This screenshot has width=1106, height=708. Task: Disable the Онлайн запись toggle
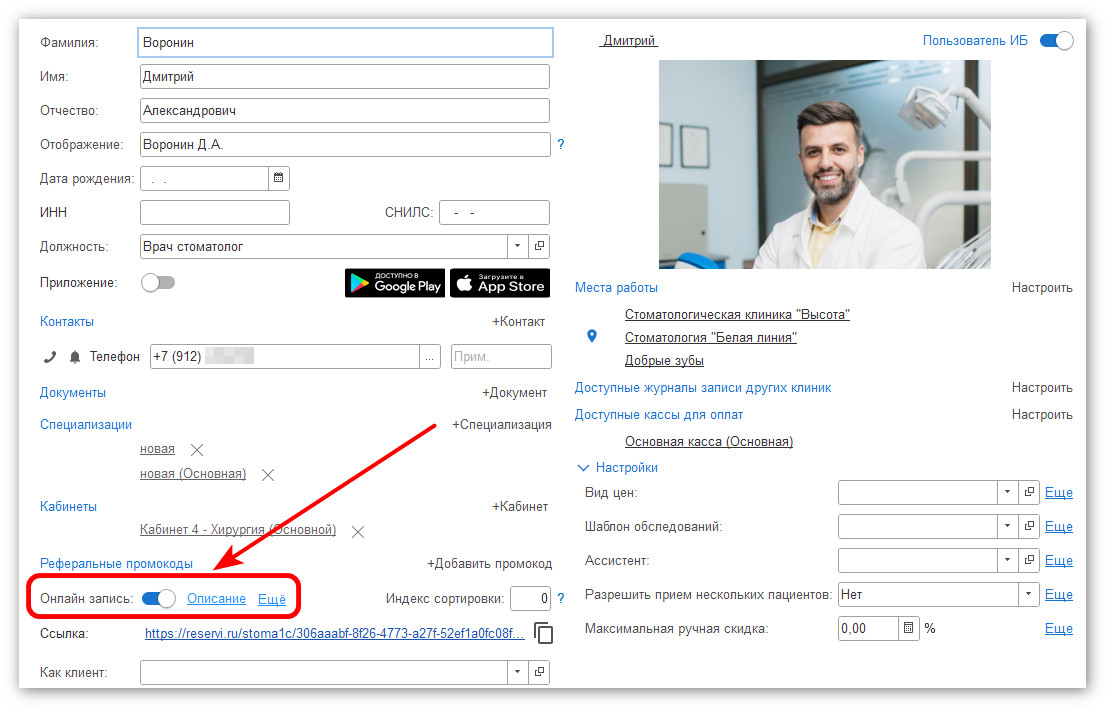tap(159, 599)
